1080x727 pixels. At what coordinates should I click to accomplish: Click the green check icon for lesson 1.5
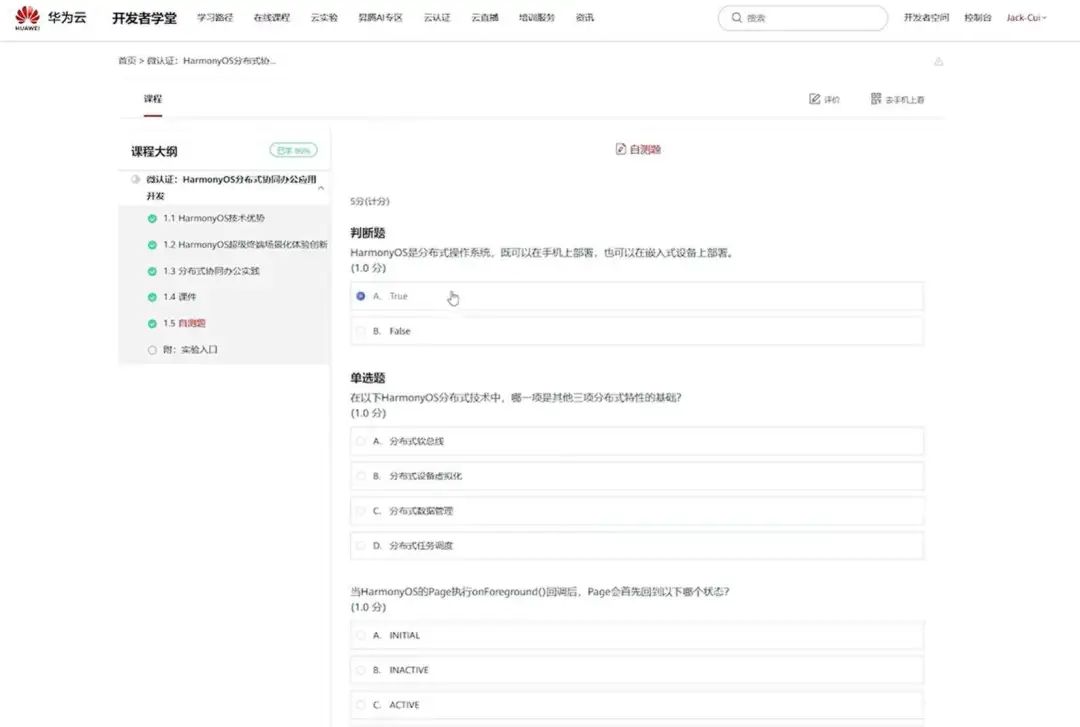[x=152, y=323]
